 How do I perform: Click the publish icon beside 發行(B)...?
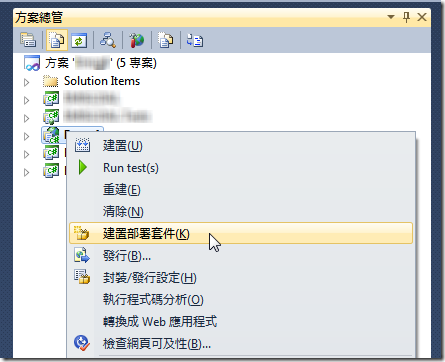[x=82, y=255]
